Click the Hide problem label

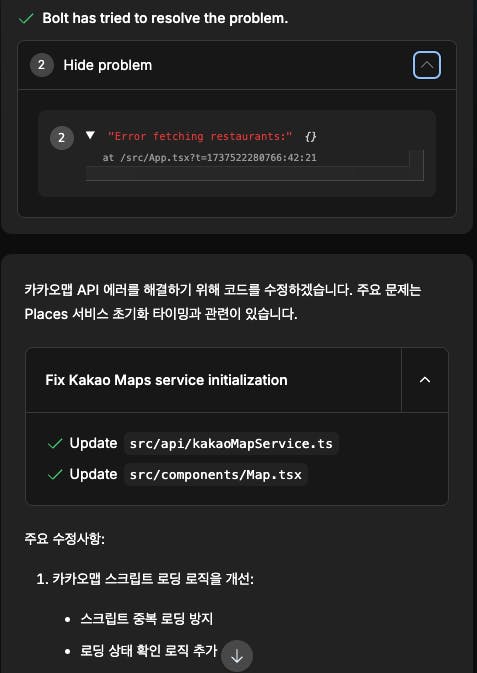click(x=108, y=65)
